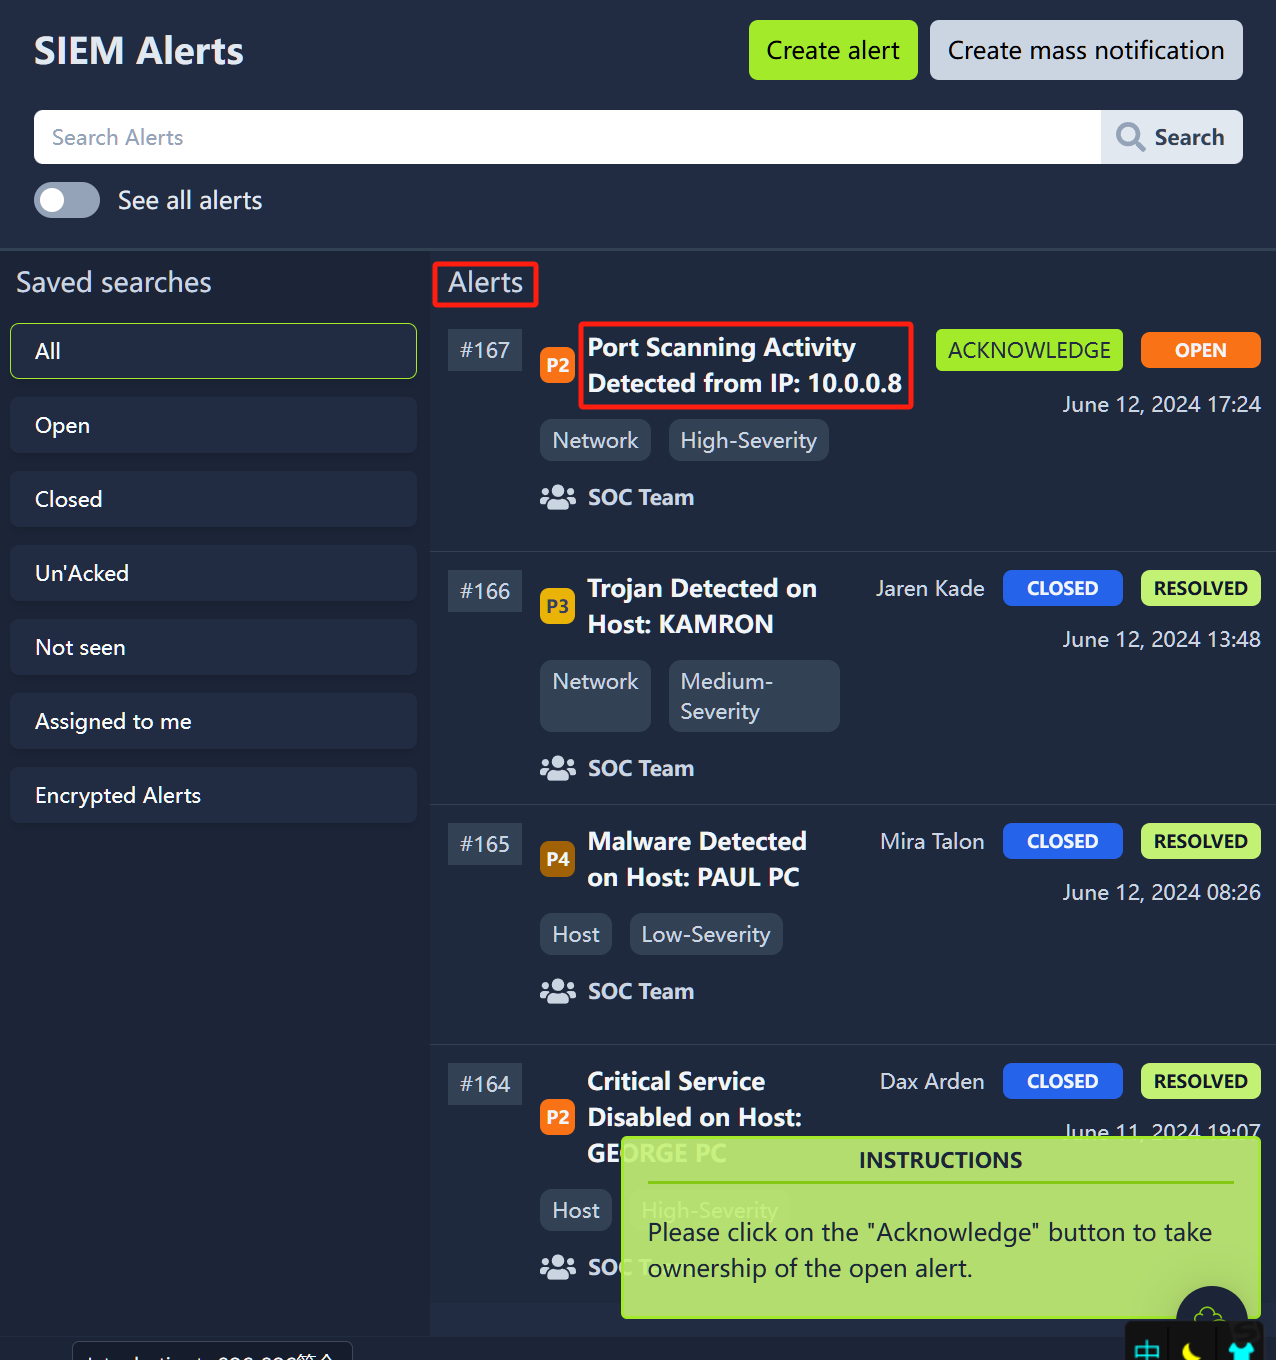Acknowledge the Port Scanning alert
The height and width of the screenshot is (1360, 1276).
(1029, 350)
